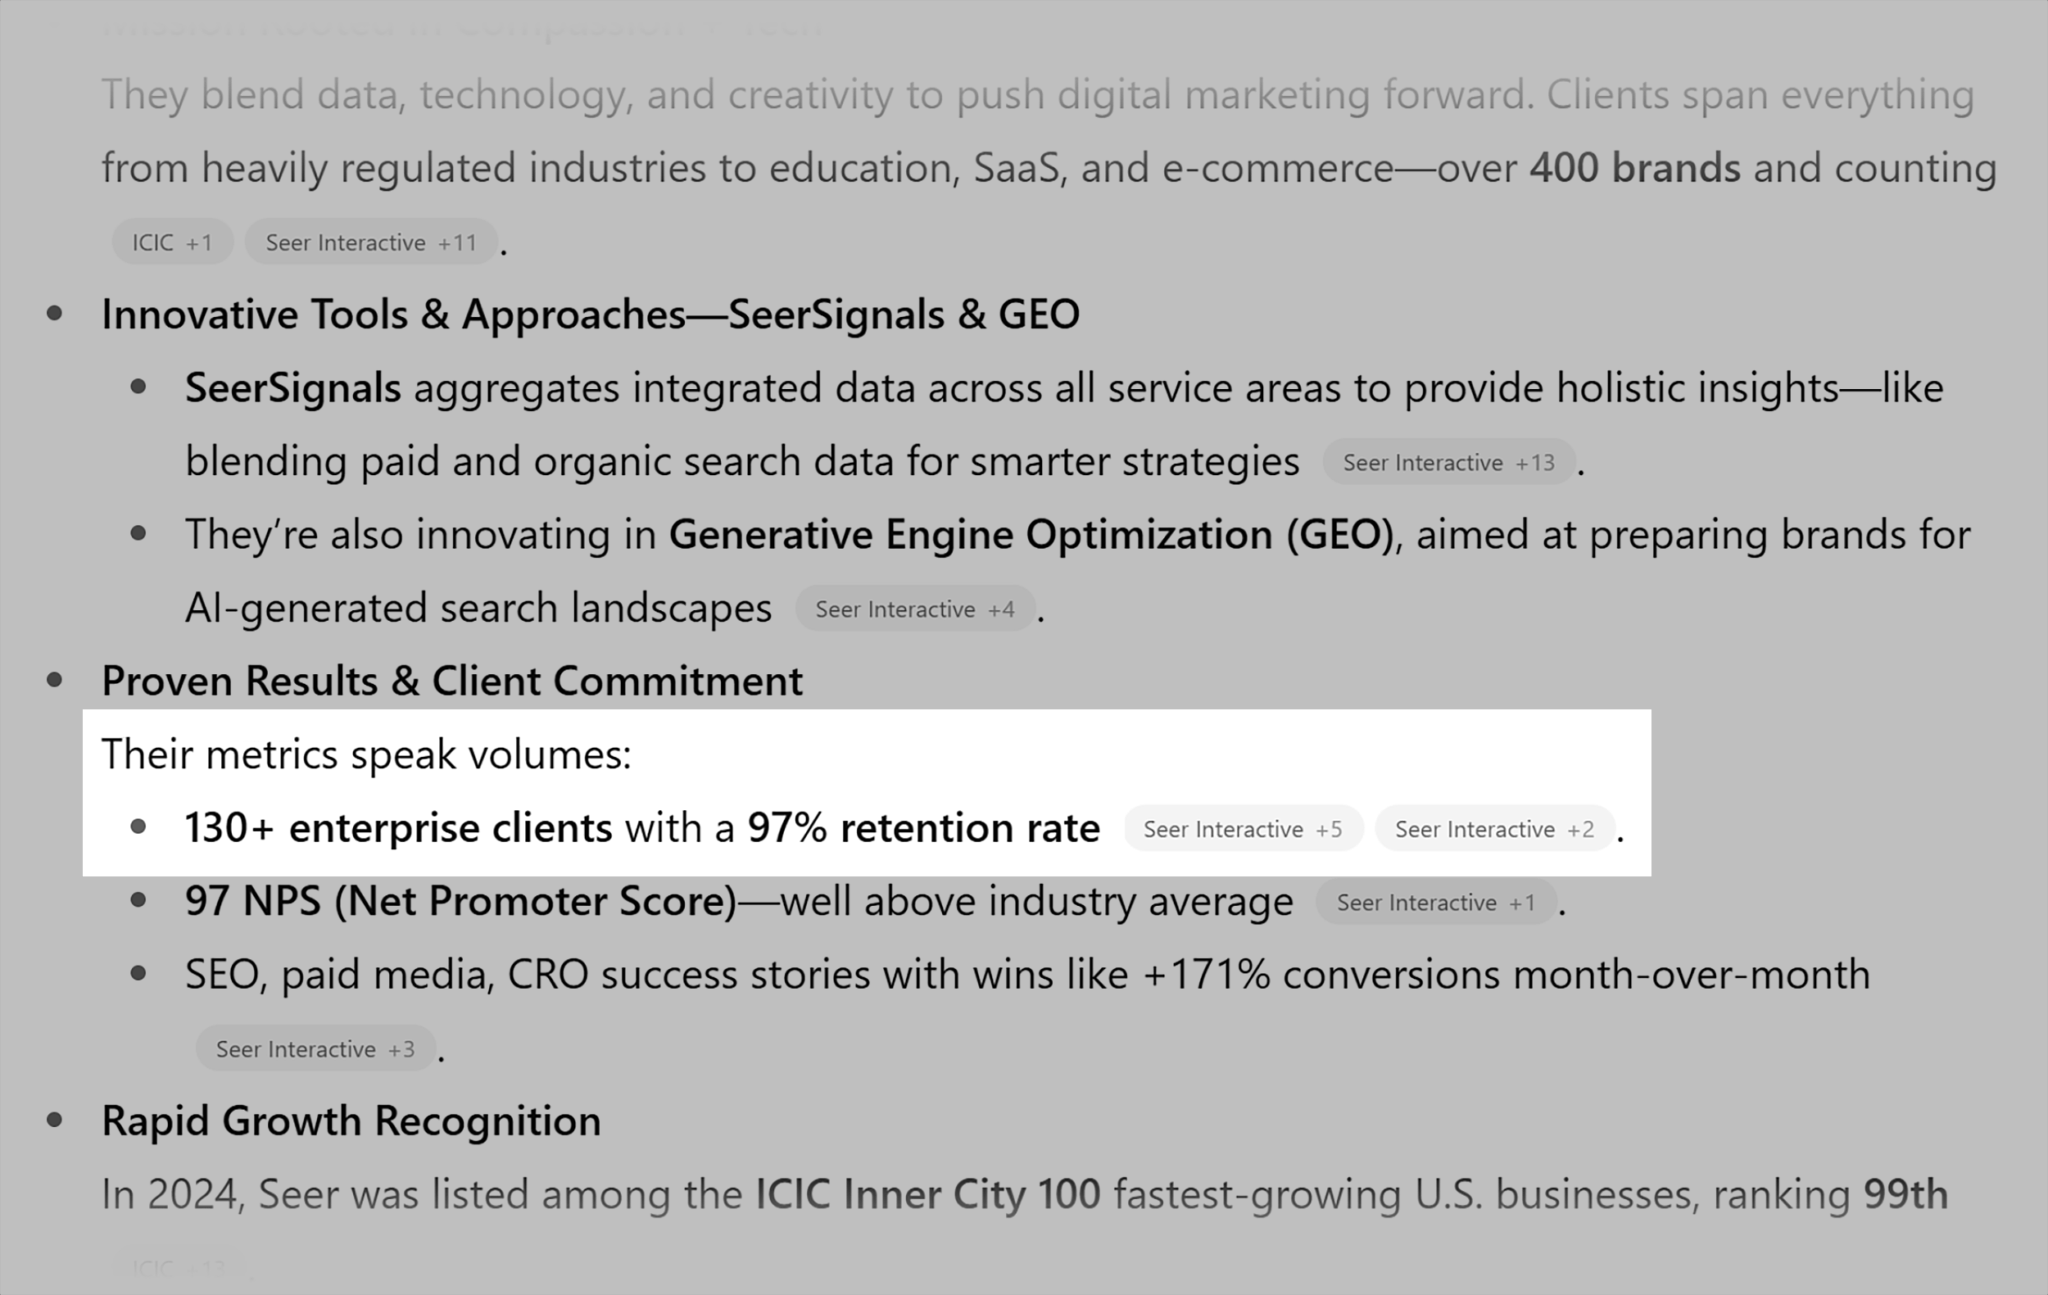
Task: Click the bold "Generative Engine Optimization (GEO)" text
Action: click(x=1031, y=535)
